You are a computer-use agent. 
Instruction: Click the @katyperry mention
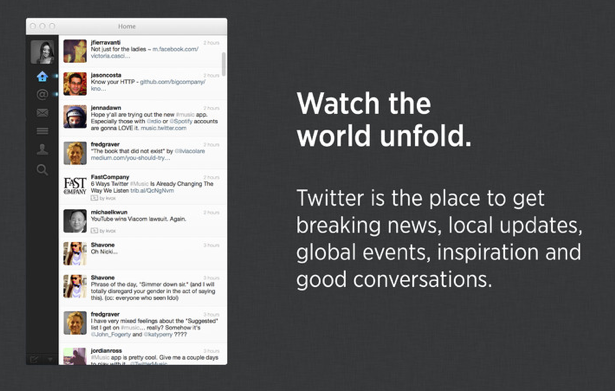click(x=158, y=335)
